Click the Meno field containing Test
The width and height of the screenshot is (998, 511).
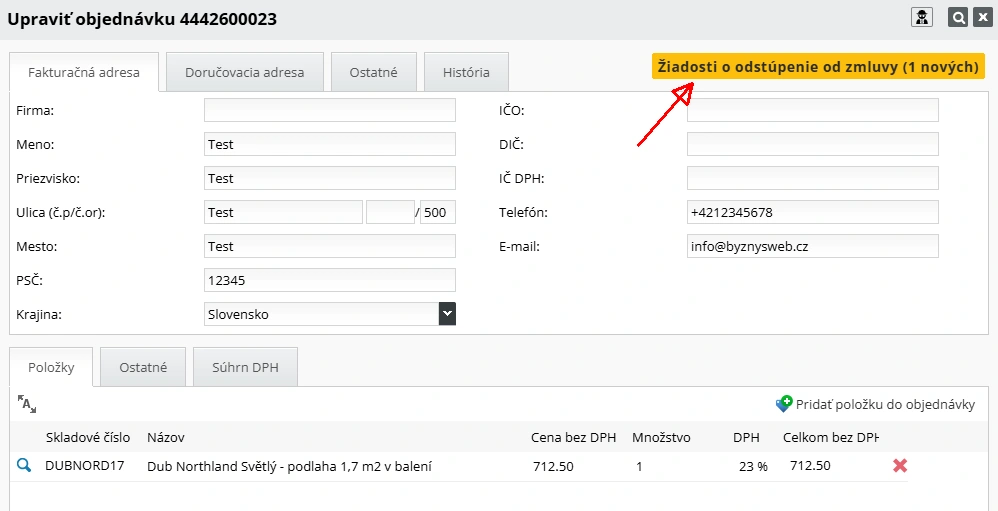(x=330, y=144)
